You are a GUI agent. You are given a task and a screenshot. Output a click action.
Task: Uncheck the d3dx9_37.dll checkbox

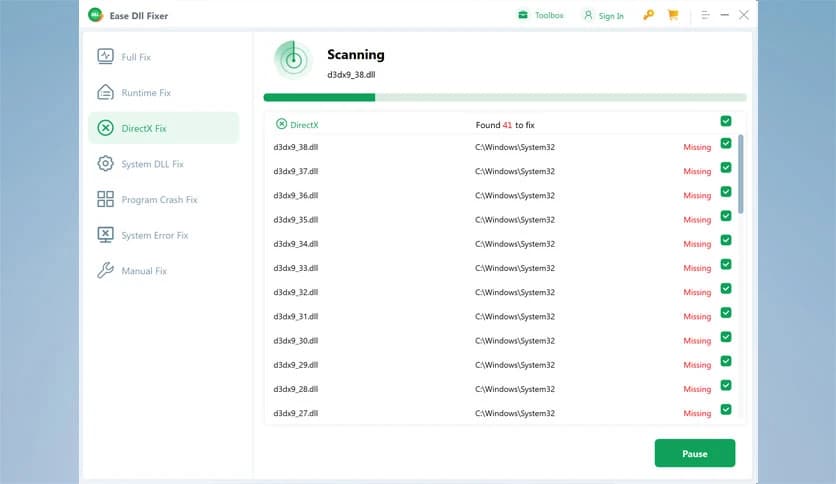(x=726, y=167)
